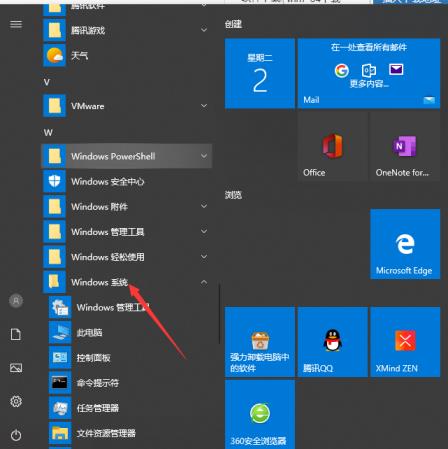Expand the Windows PowerShell folder

[127, 156]
